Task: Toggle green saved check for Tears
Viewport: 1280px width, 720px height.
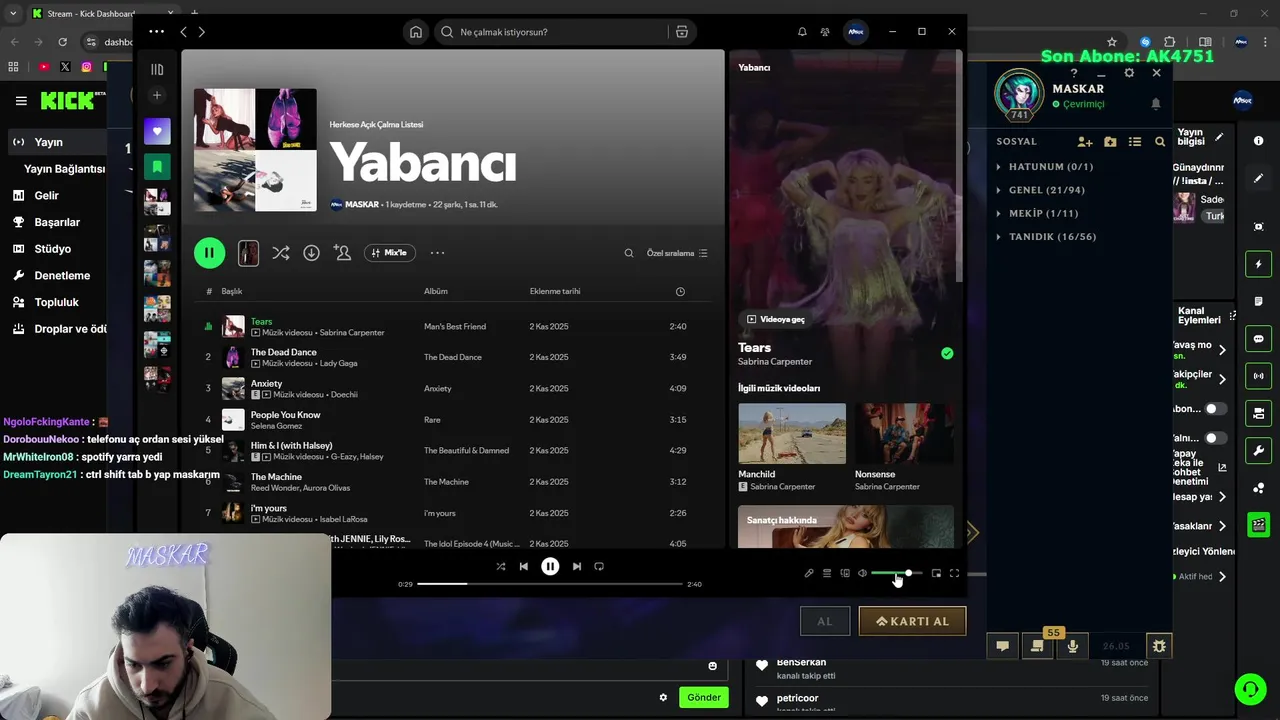Action: tap(947, 353)
